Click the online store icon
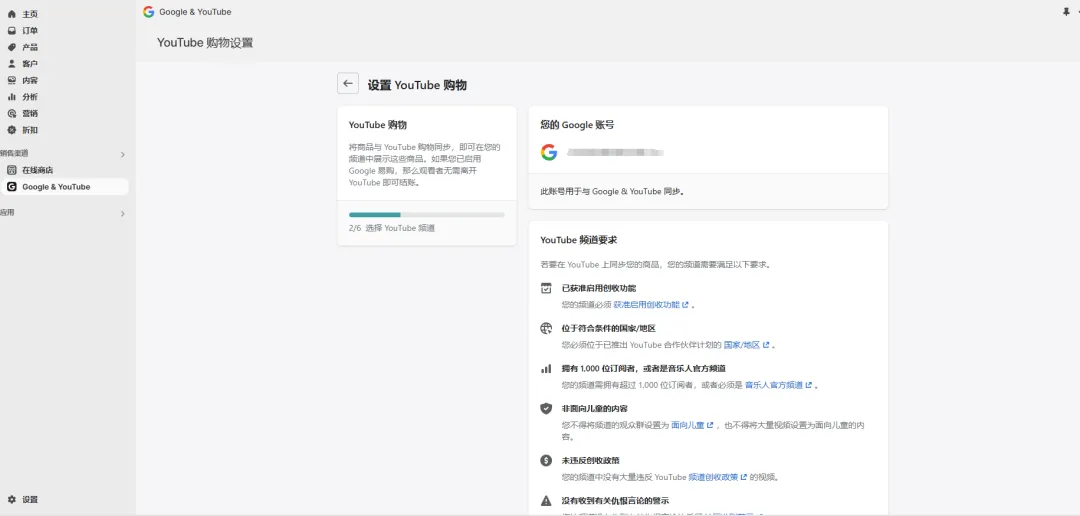 click(x=12, y=169)
